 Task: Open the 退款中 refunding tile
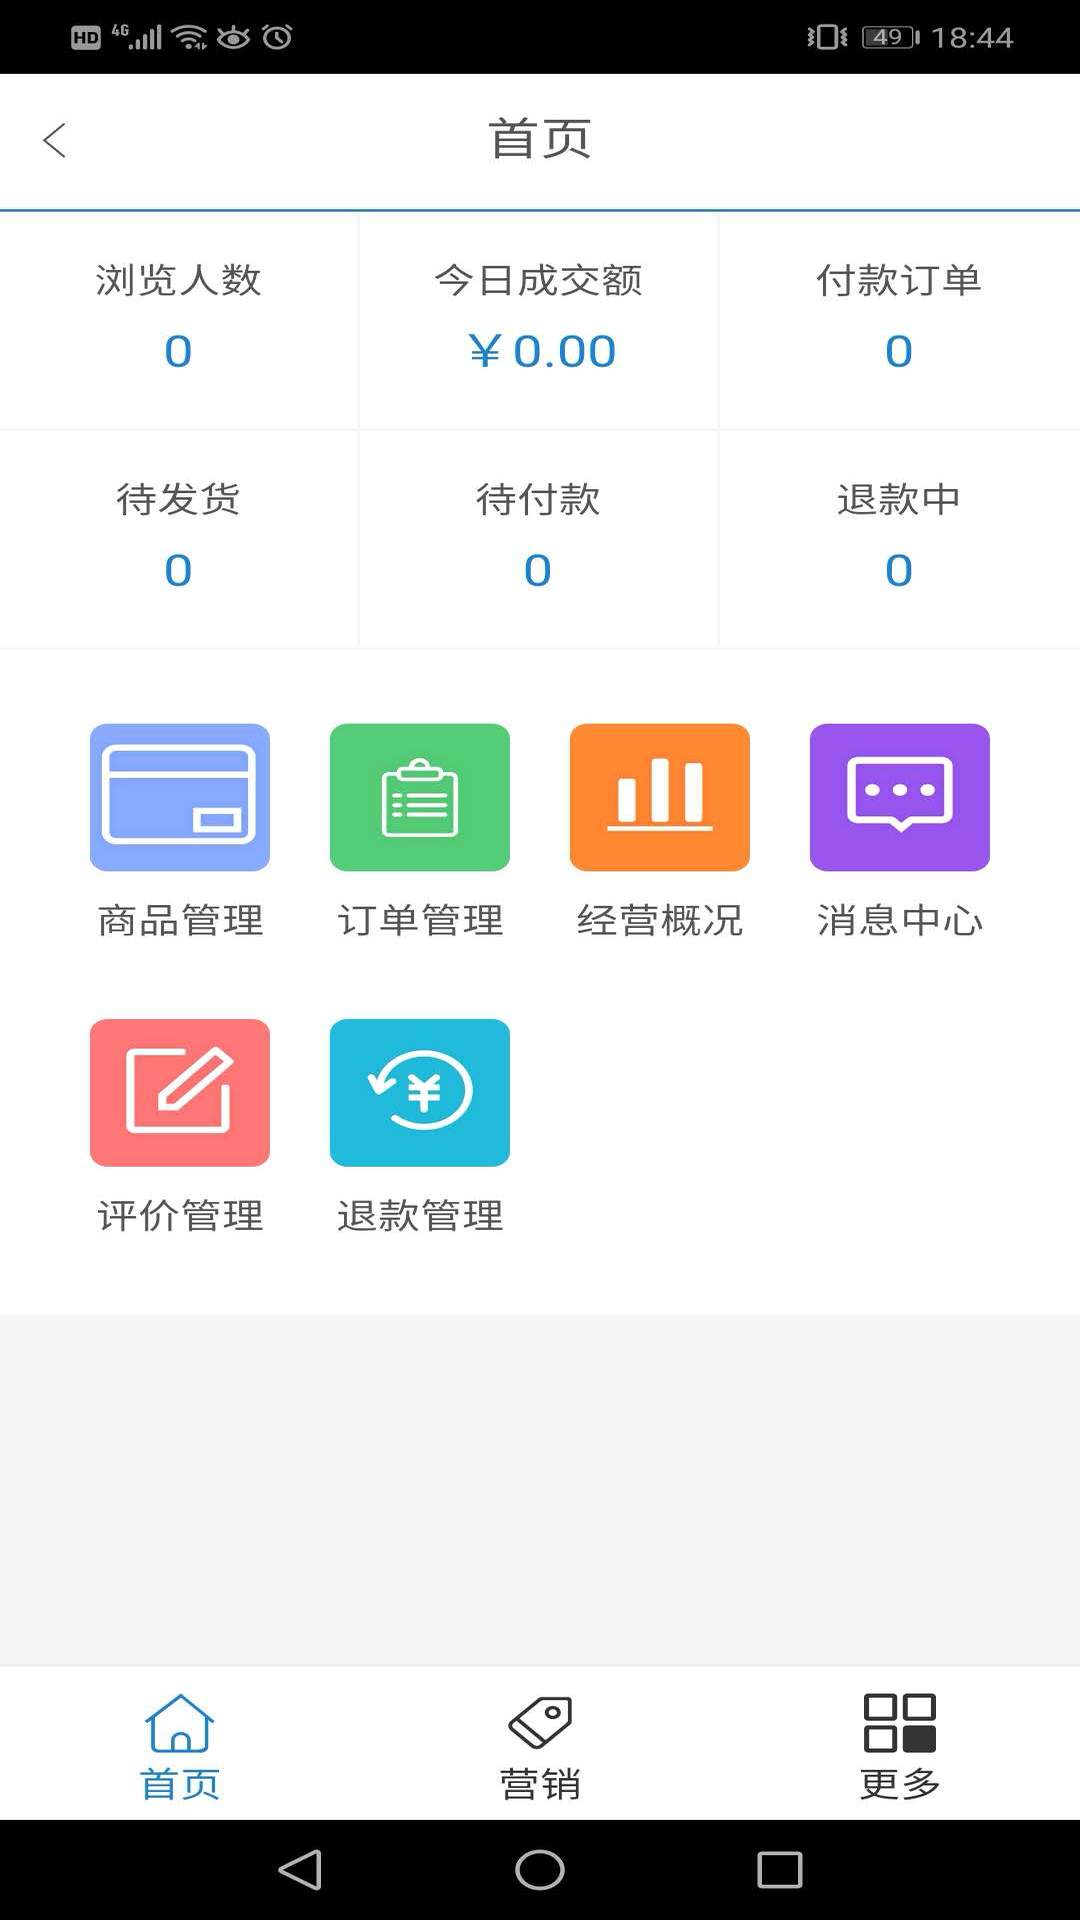pyautogui.click(x=899, y=538)
